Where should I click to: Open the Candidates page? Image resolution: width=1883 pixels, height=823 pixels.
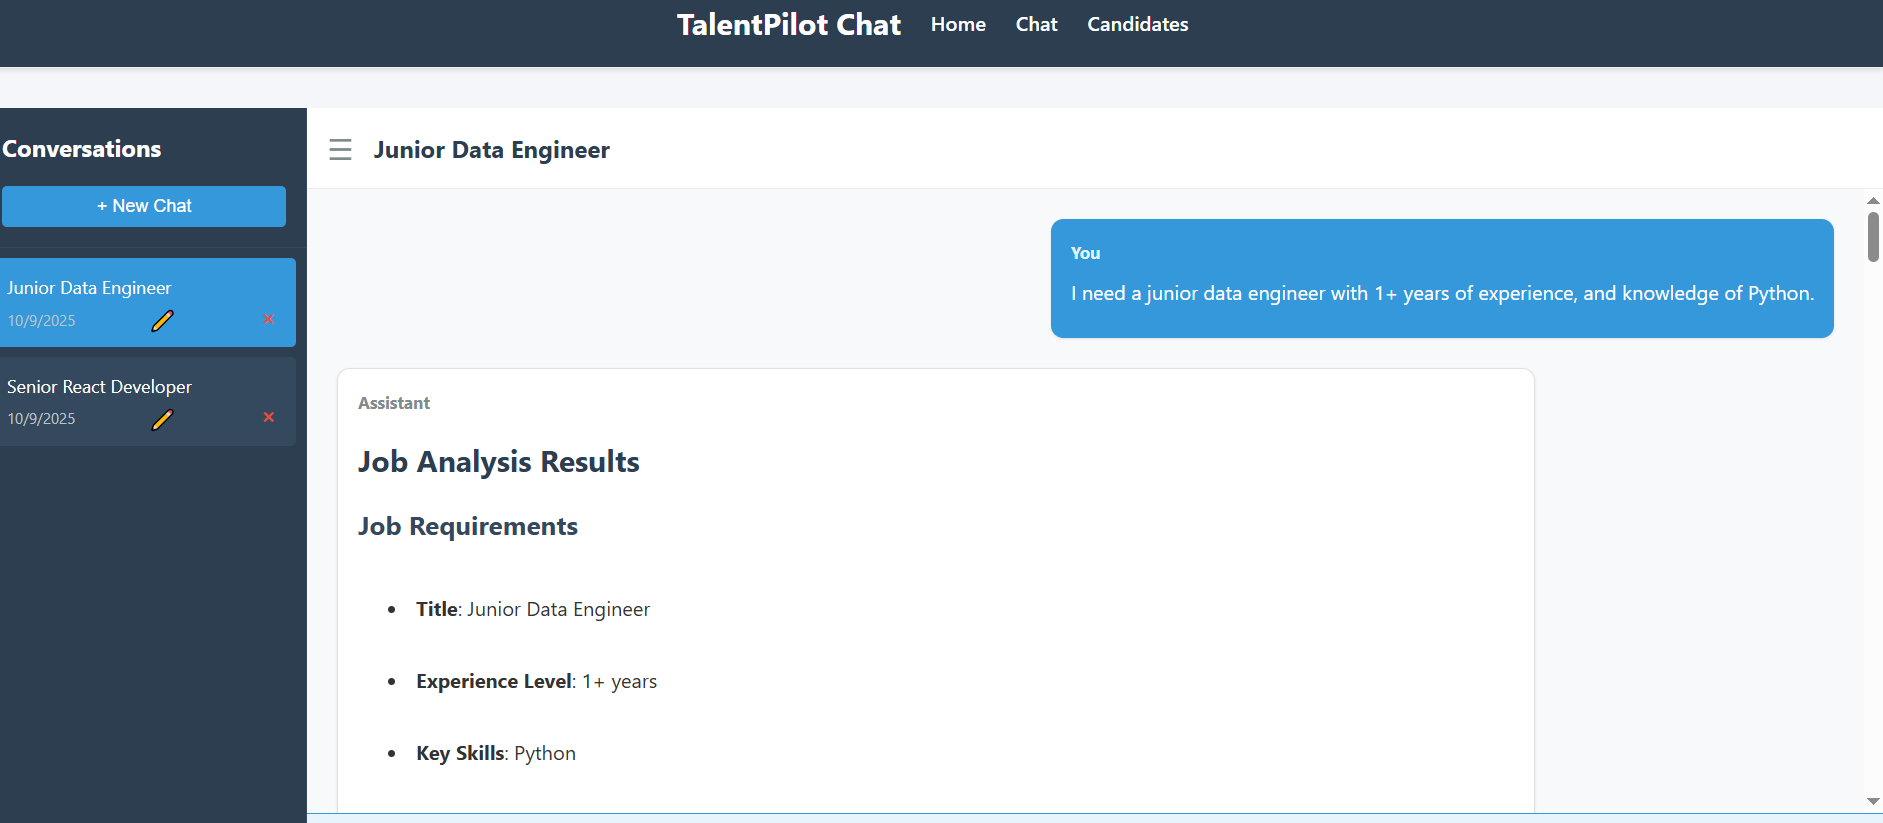click(1137, 24)
